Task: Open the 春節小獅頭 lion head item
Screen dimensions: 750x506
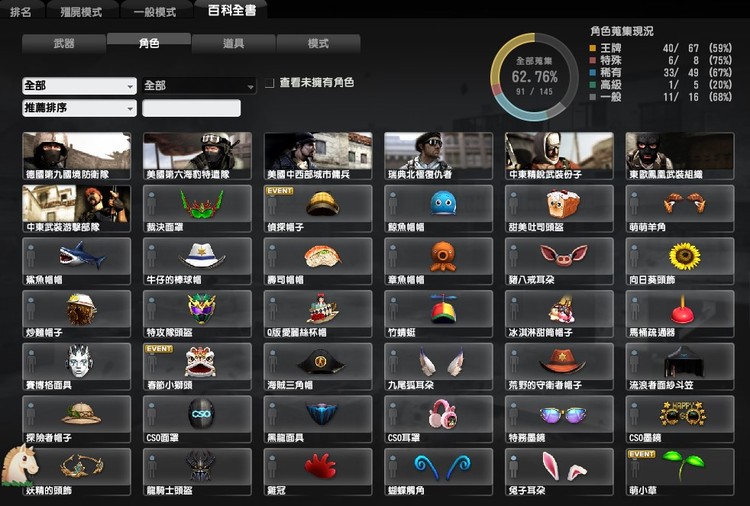Action: [x=197, y=366]
